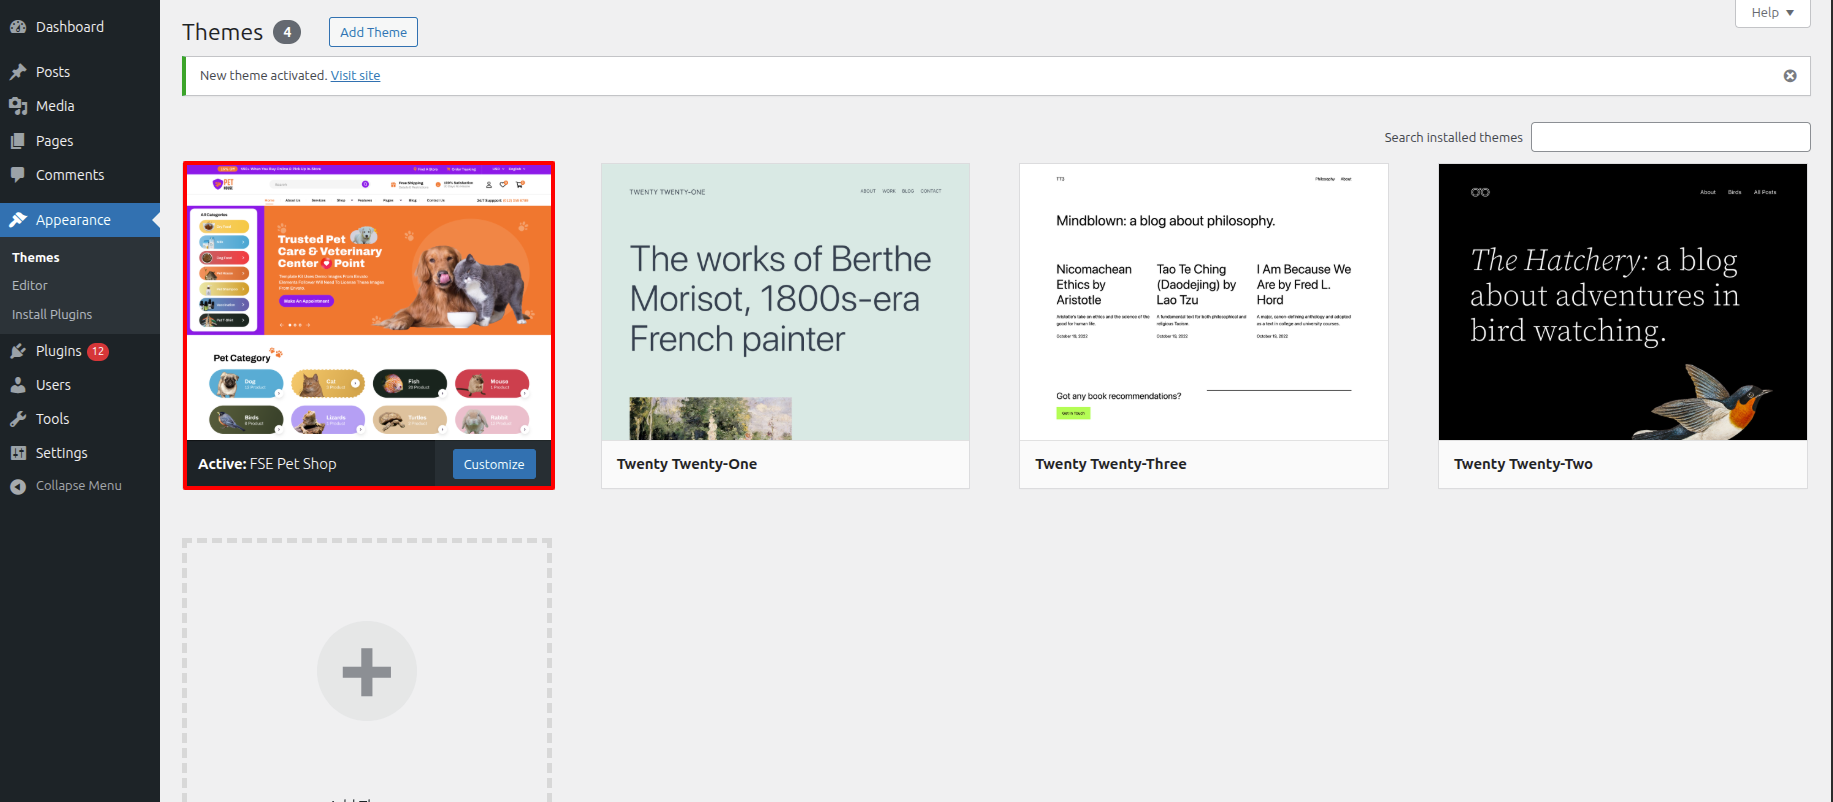Focus the Search installed themes field
The width and height of the screenshot is (1833, 802).
click(1670, 137)
